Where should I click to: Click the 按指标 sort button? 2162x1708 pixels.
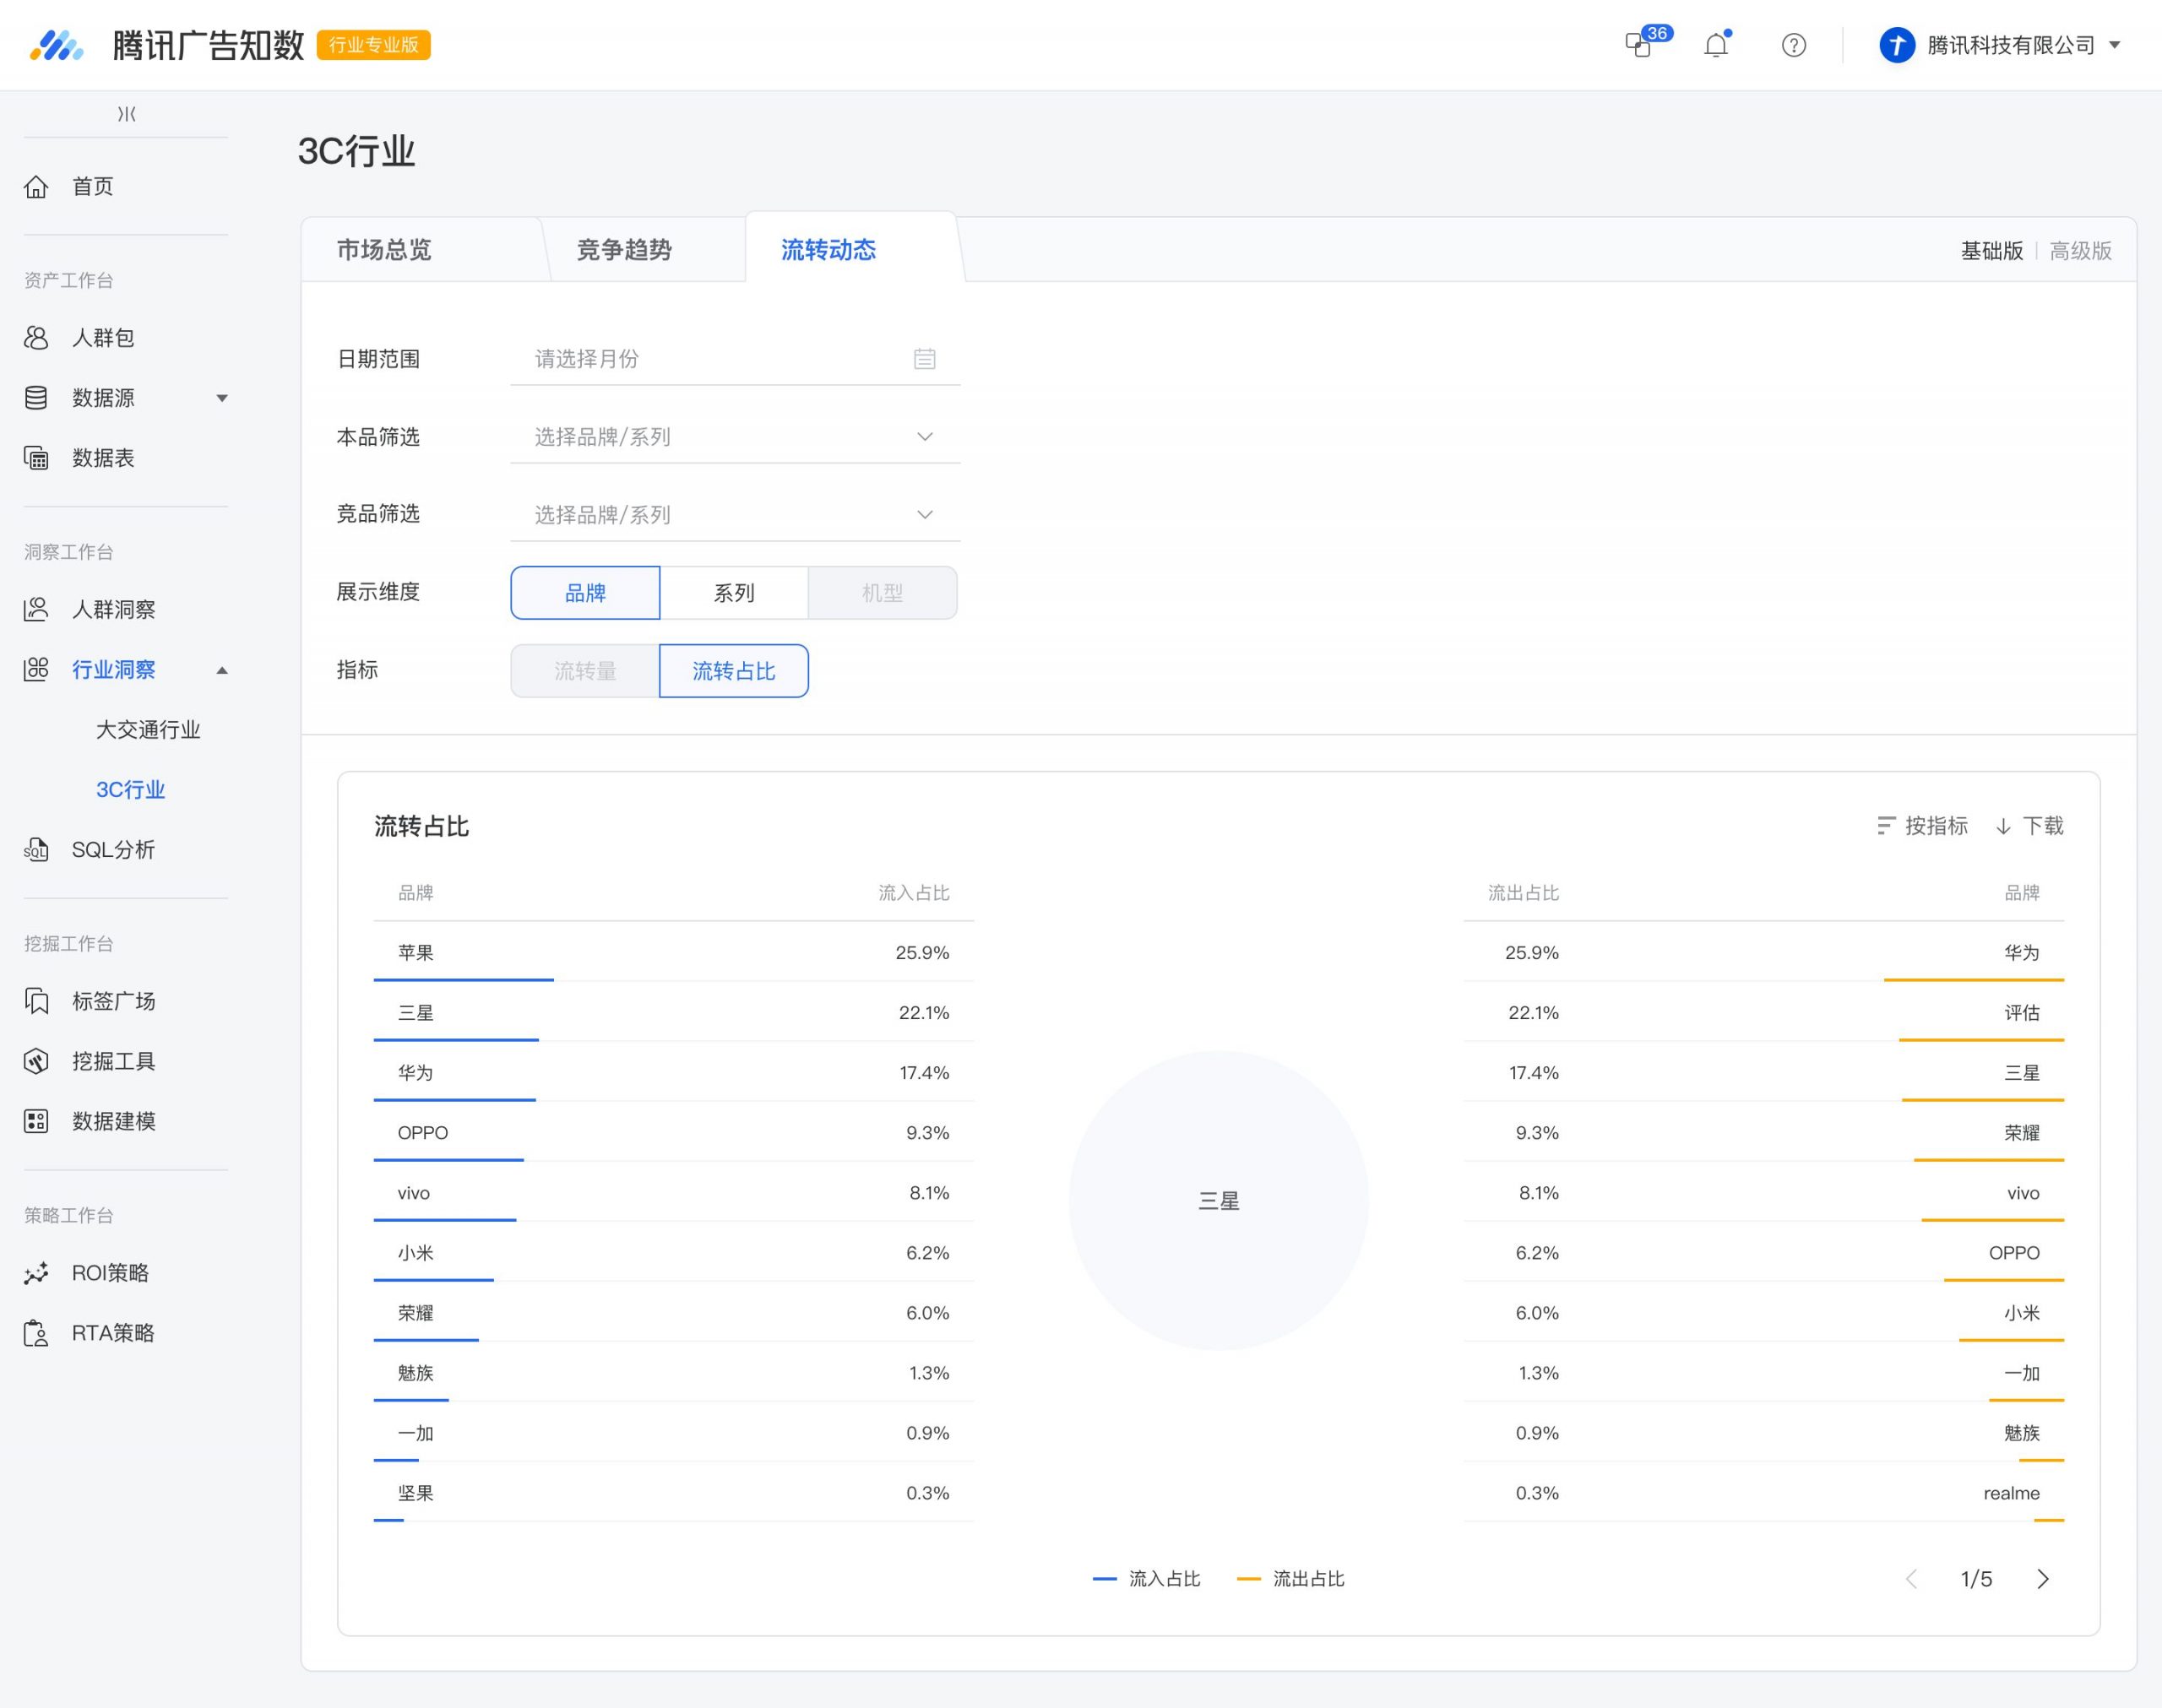pos(1922,826)
